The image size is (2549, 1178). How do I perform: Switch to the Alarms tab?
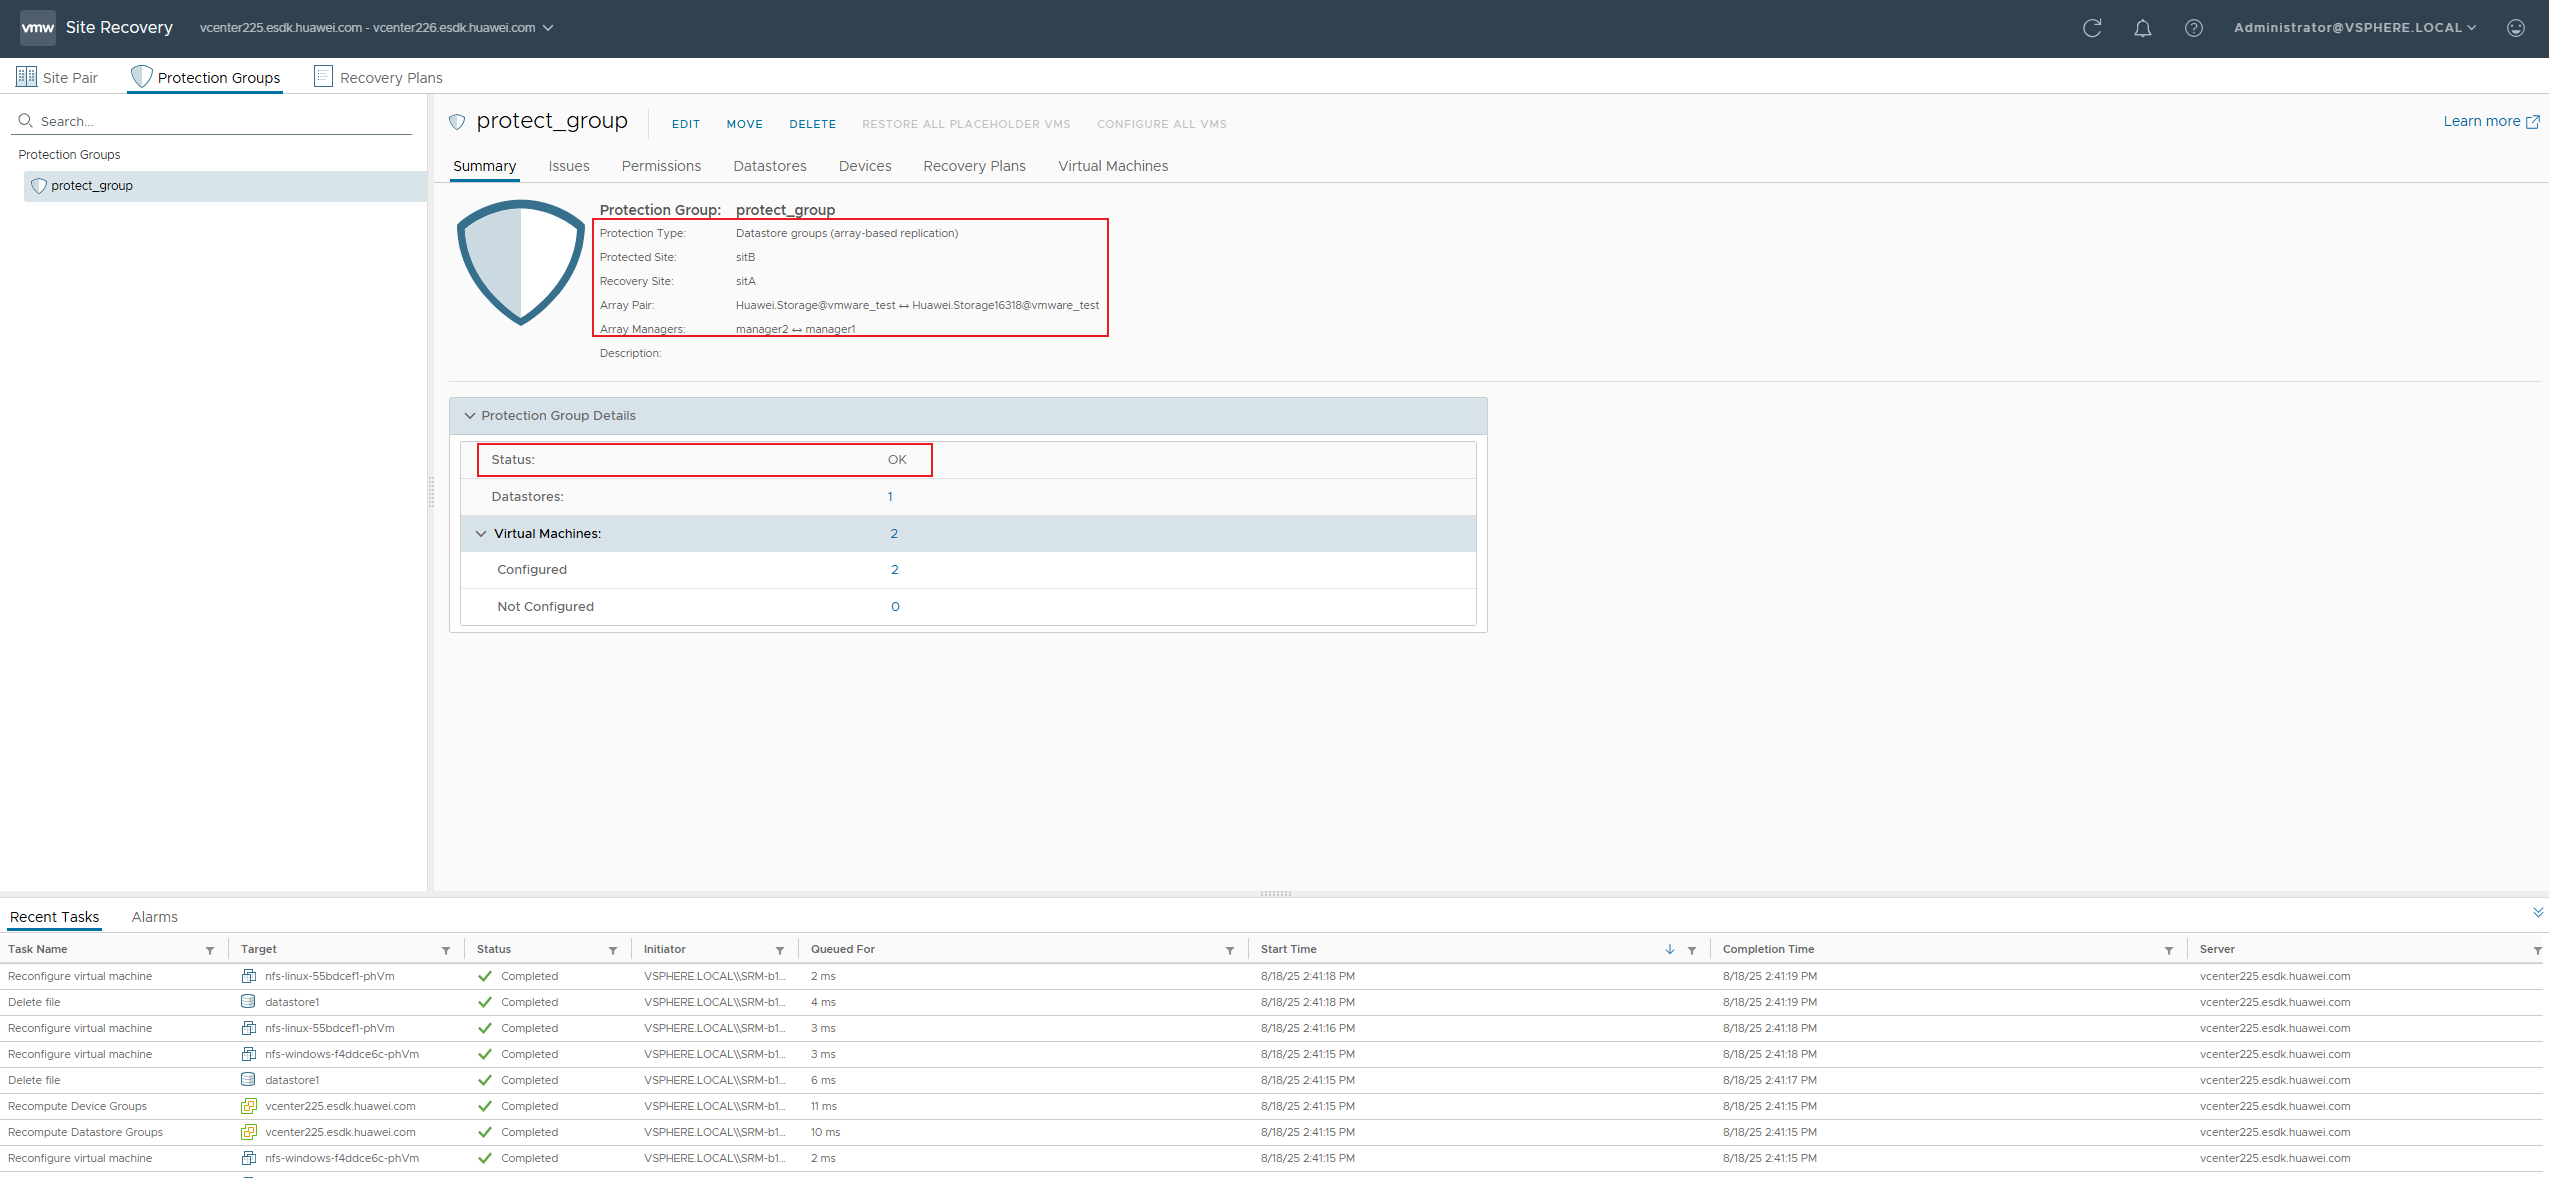[154, 917]
